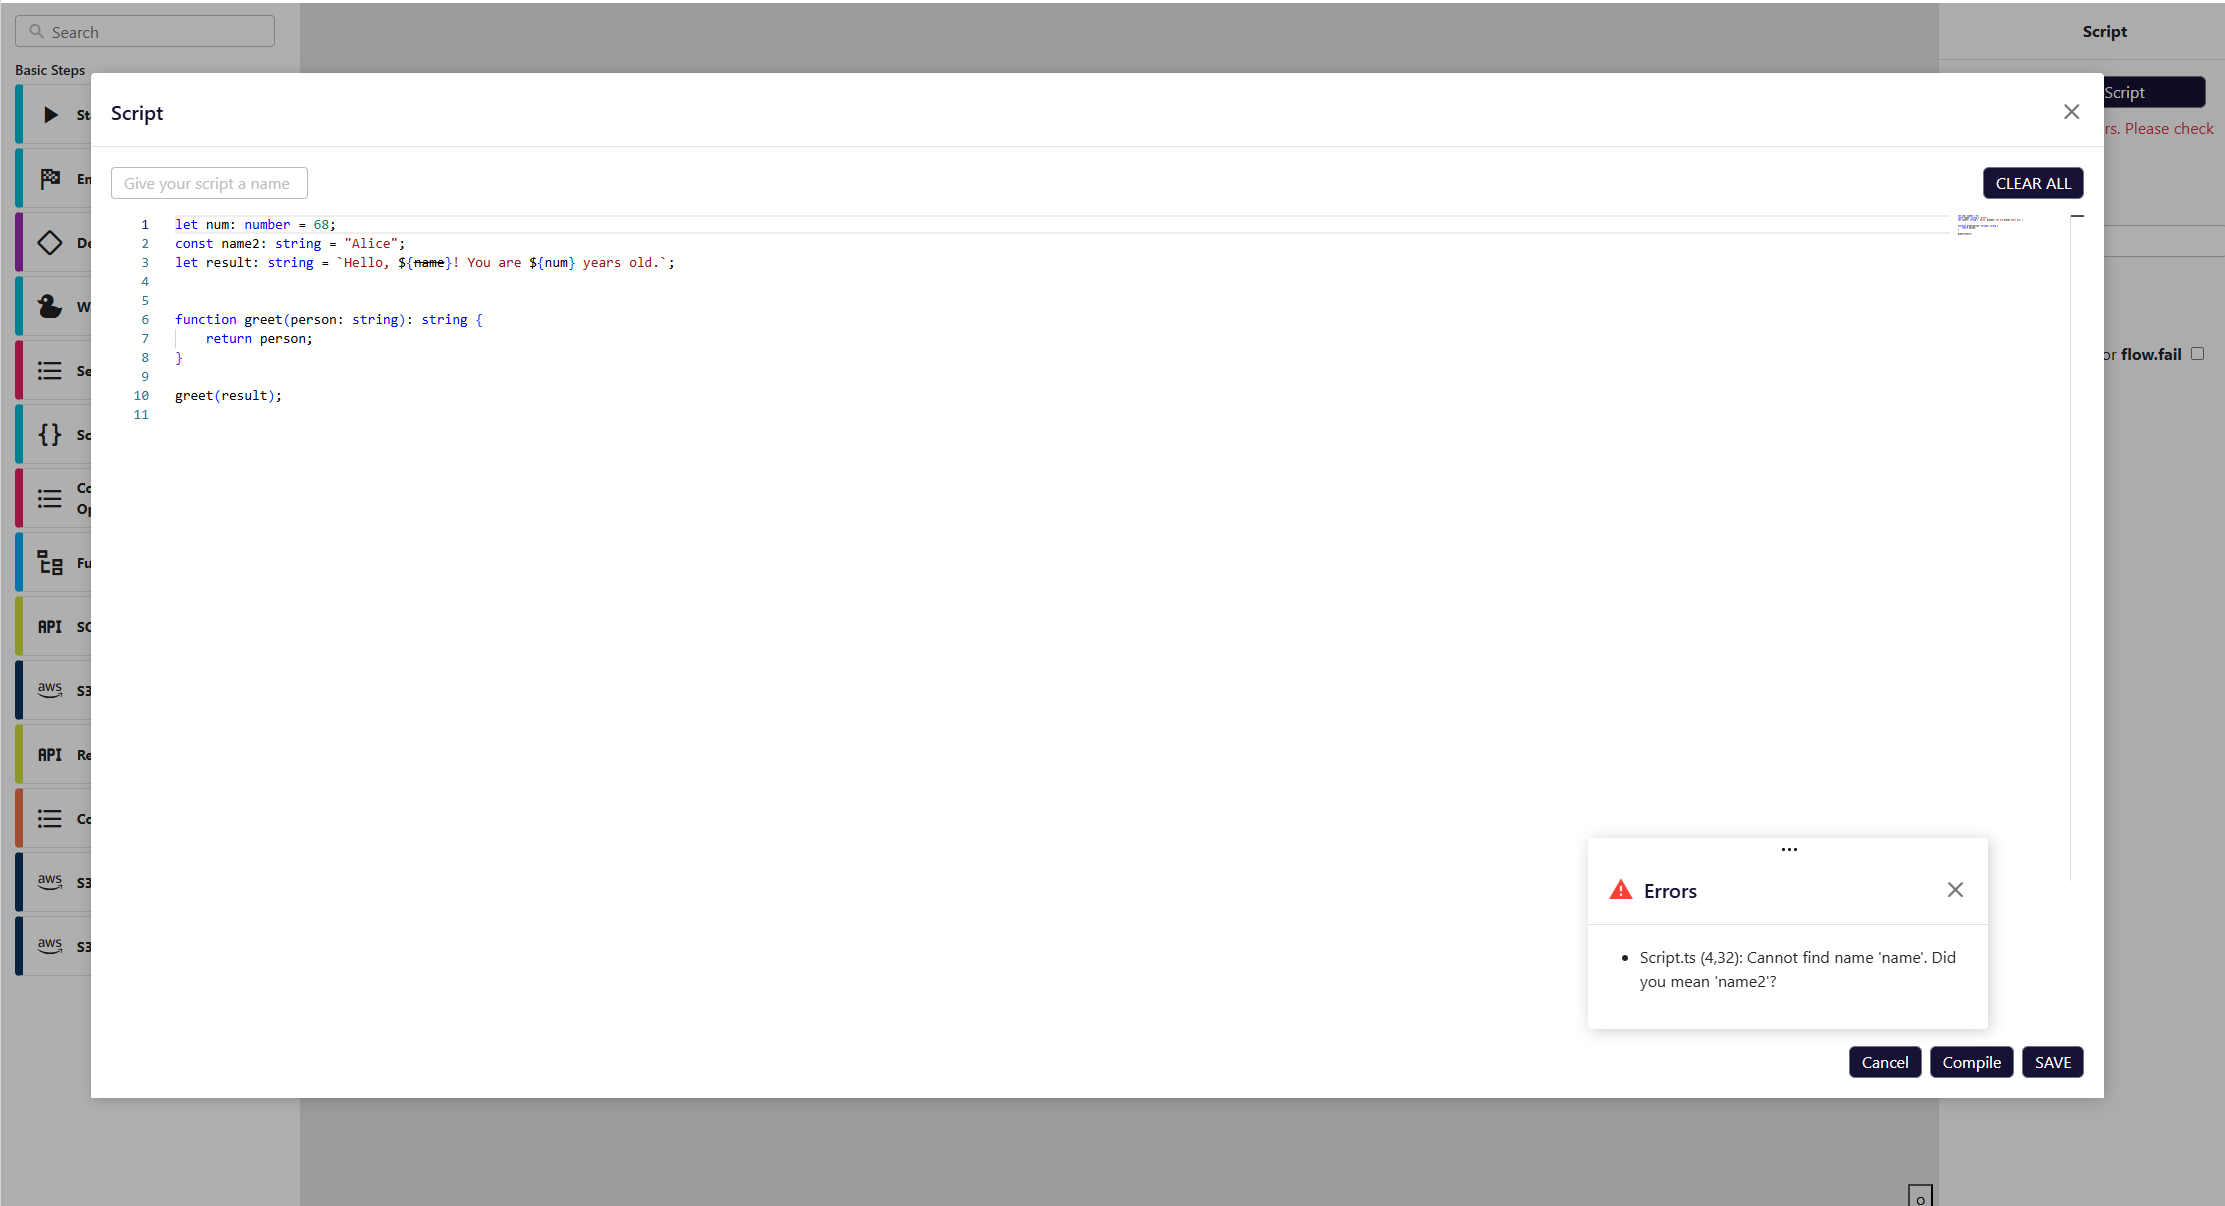This screenshot has width=2225, height=1206.
Task: Click the first API step icon
Action: click(50, 627)
